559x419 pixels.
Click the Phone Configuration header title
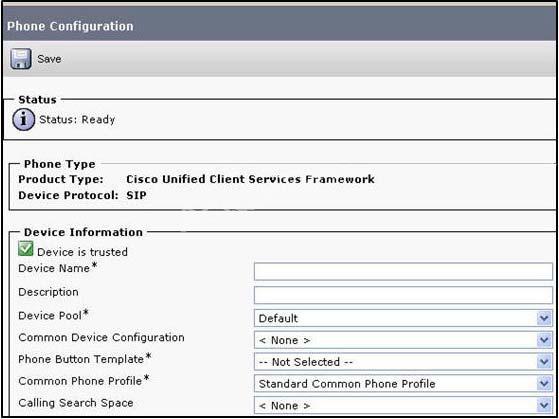coord(70,26)
